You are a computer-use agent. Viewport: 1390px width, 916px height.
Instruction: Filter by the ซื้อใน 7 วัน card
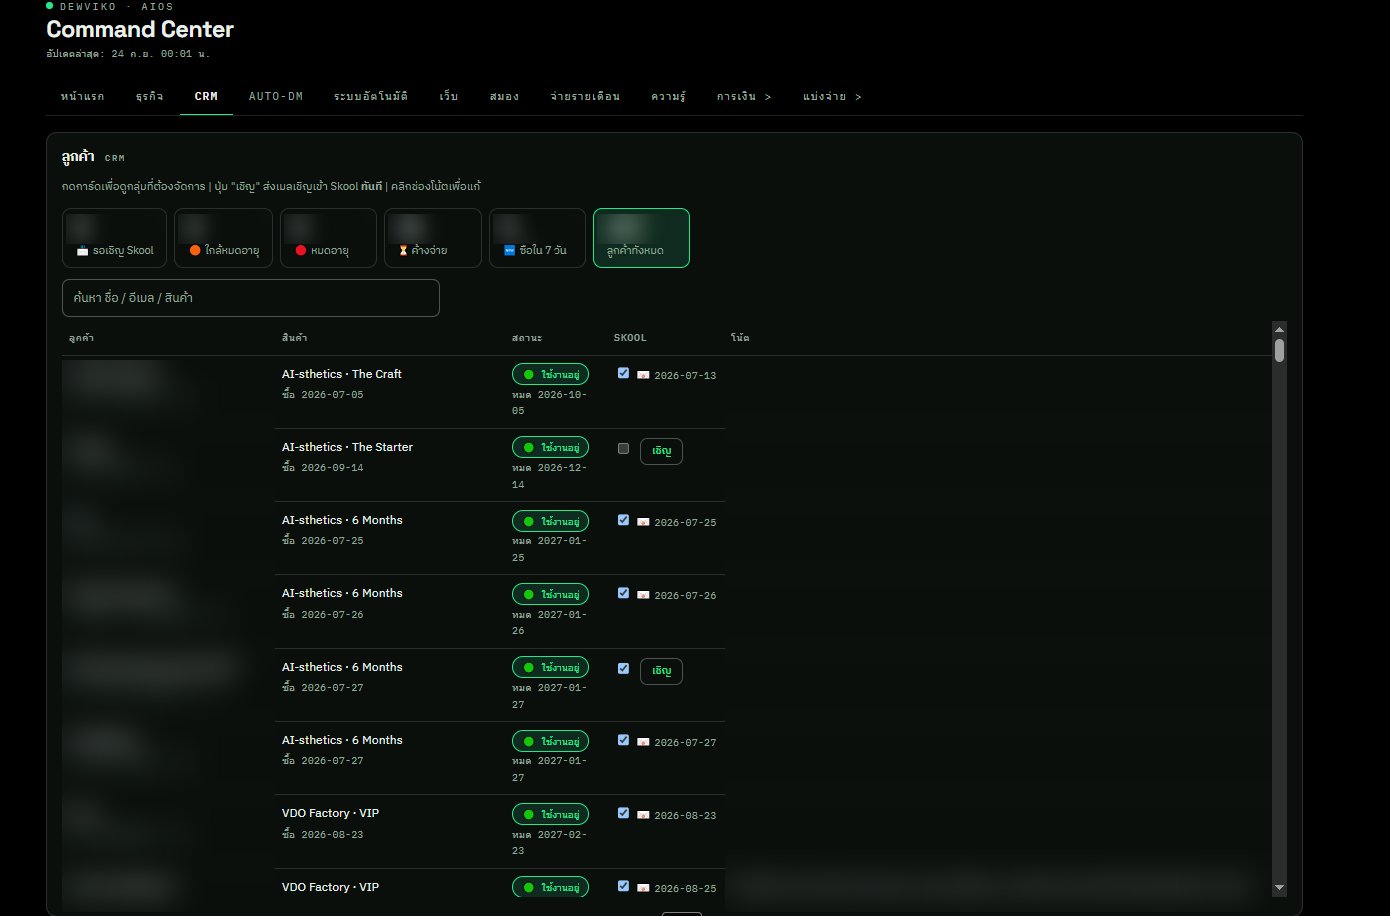pyautogui.click(x=537, y=238)
